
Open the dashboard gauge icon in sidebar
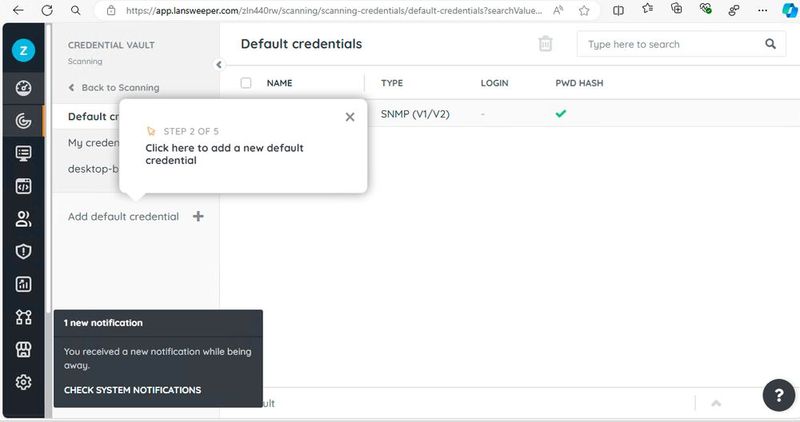pos(23,88)
